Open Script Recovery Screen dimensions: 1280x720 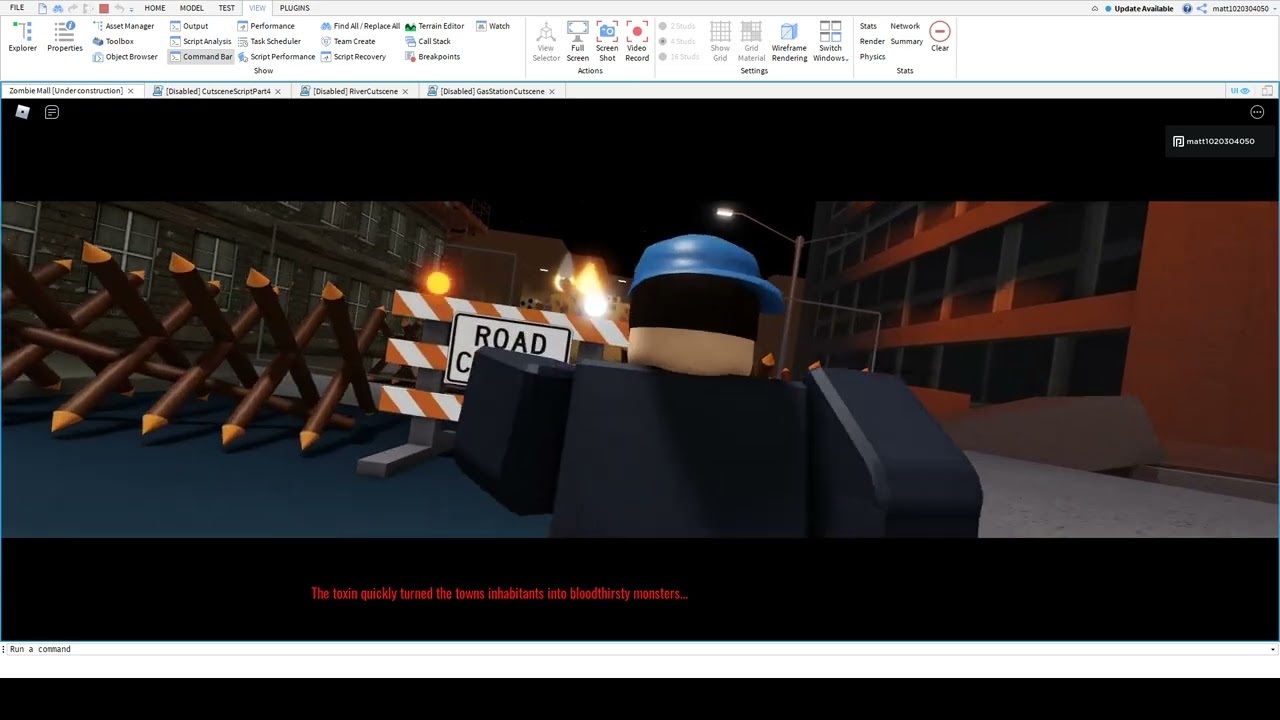[x=353, y=57]
